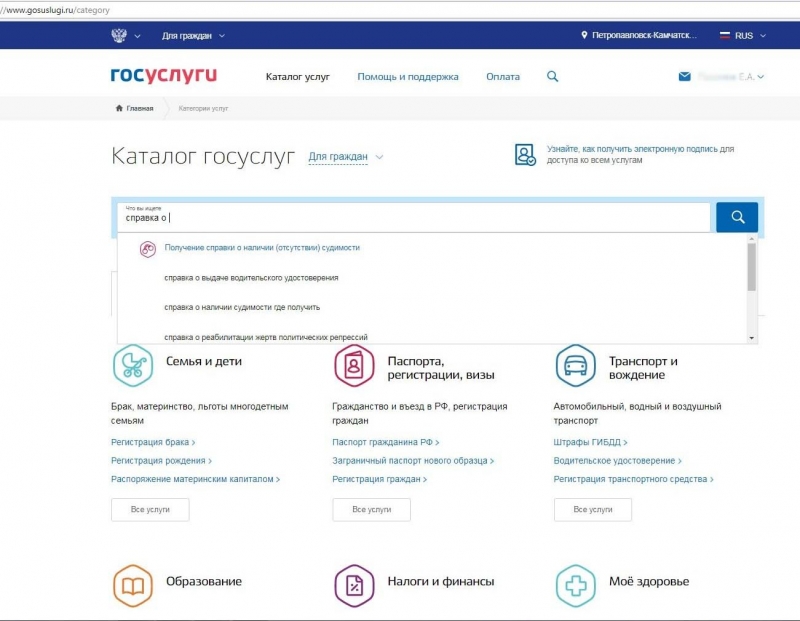Open Каталог услуг menu item
Screen dimensions: 800x621
297,77
